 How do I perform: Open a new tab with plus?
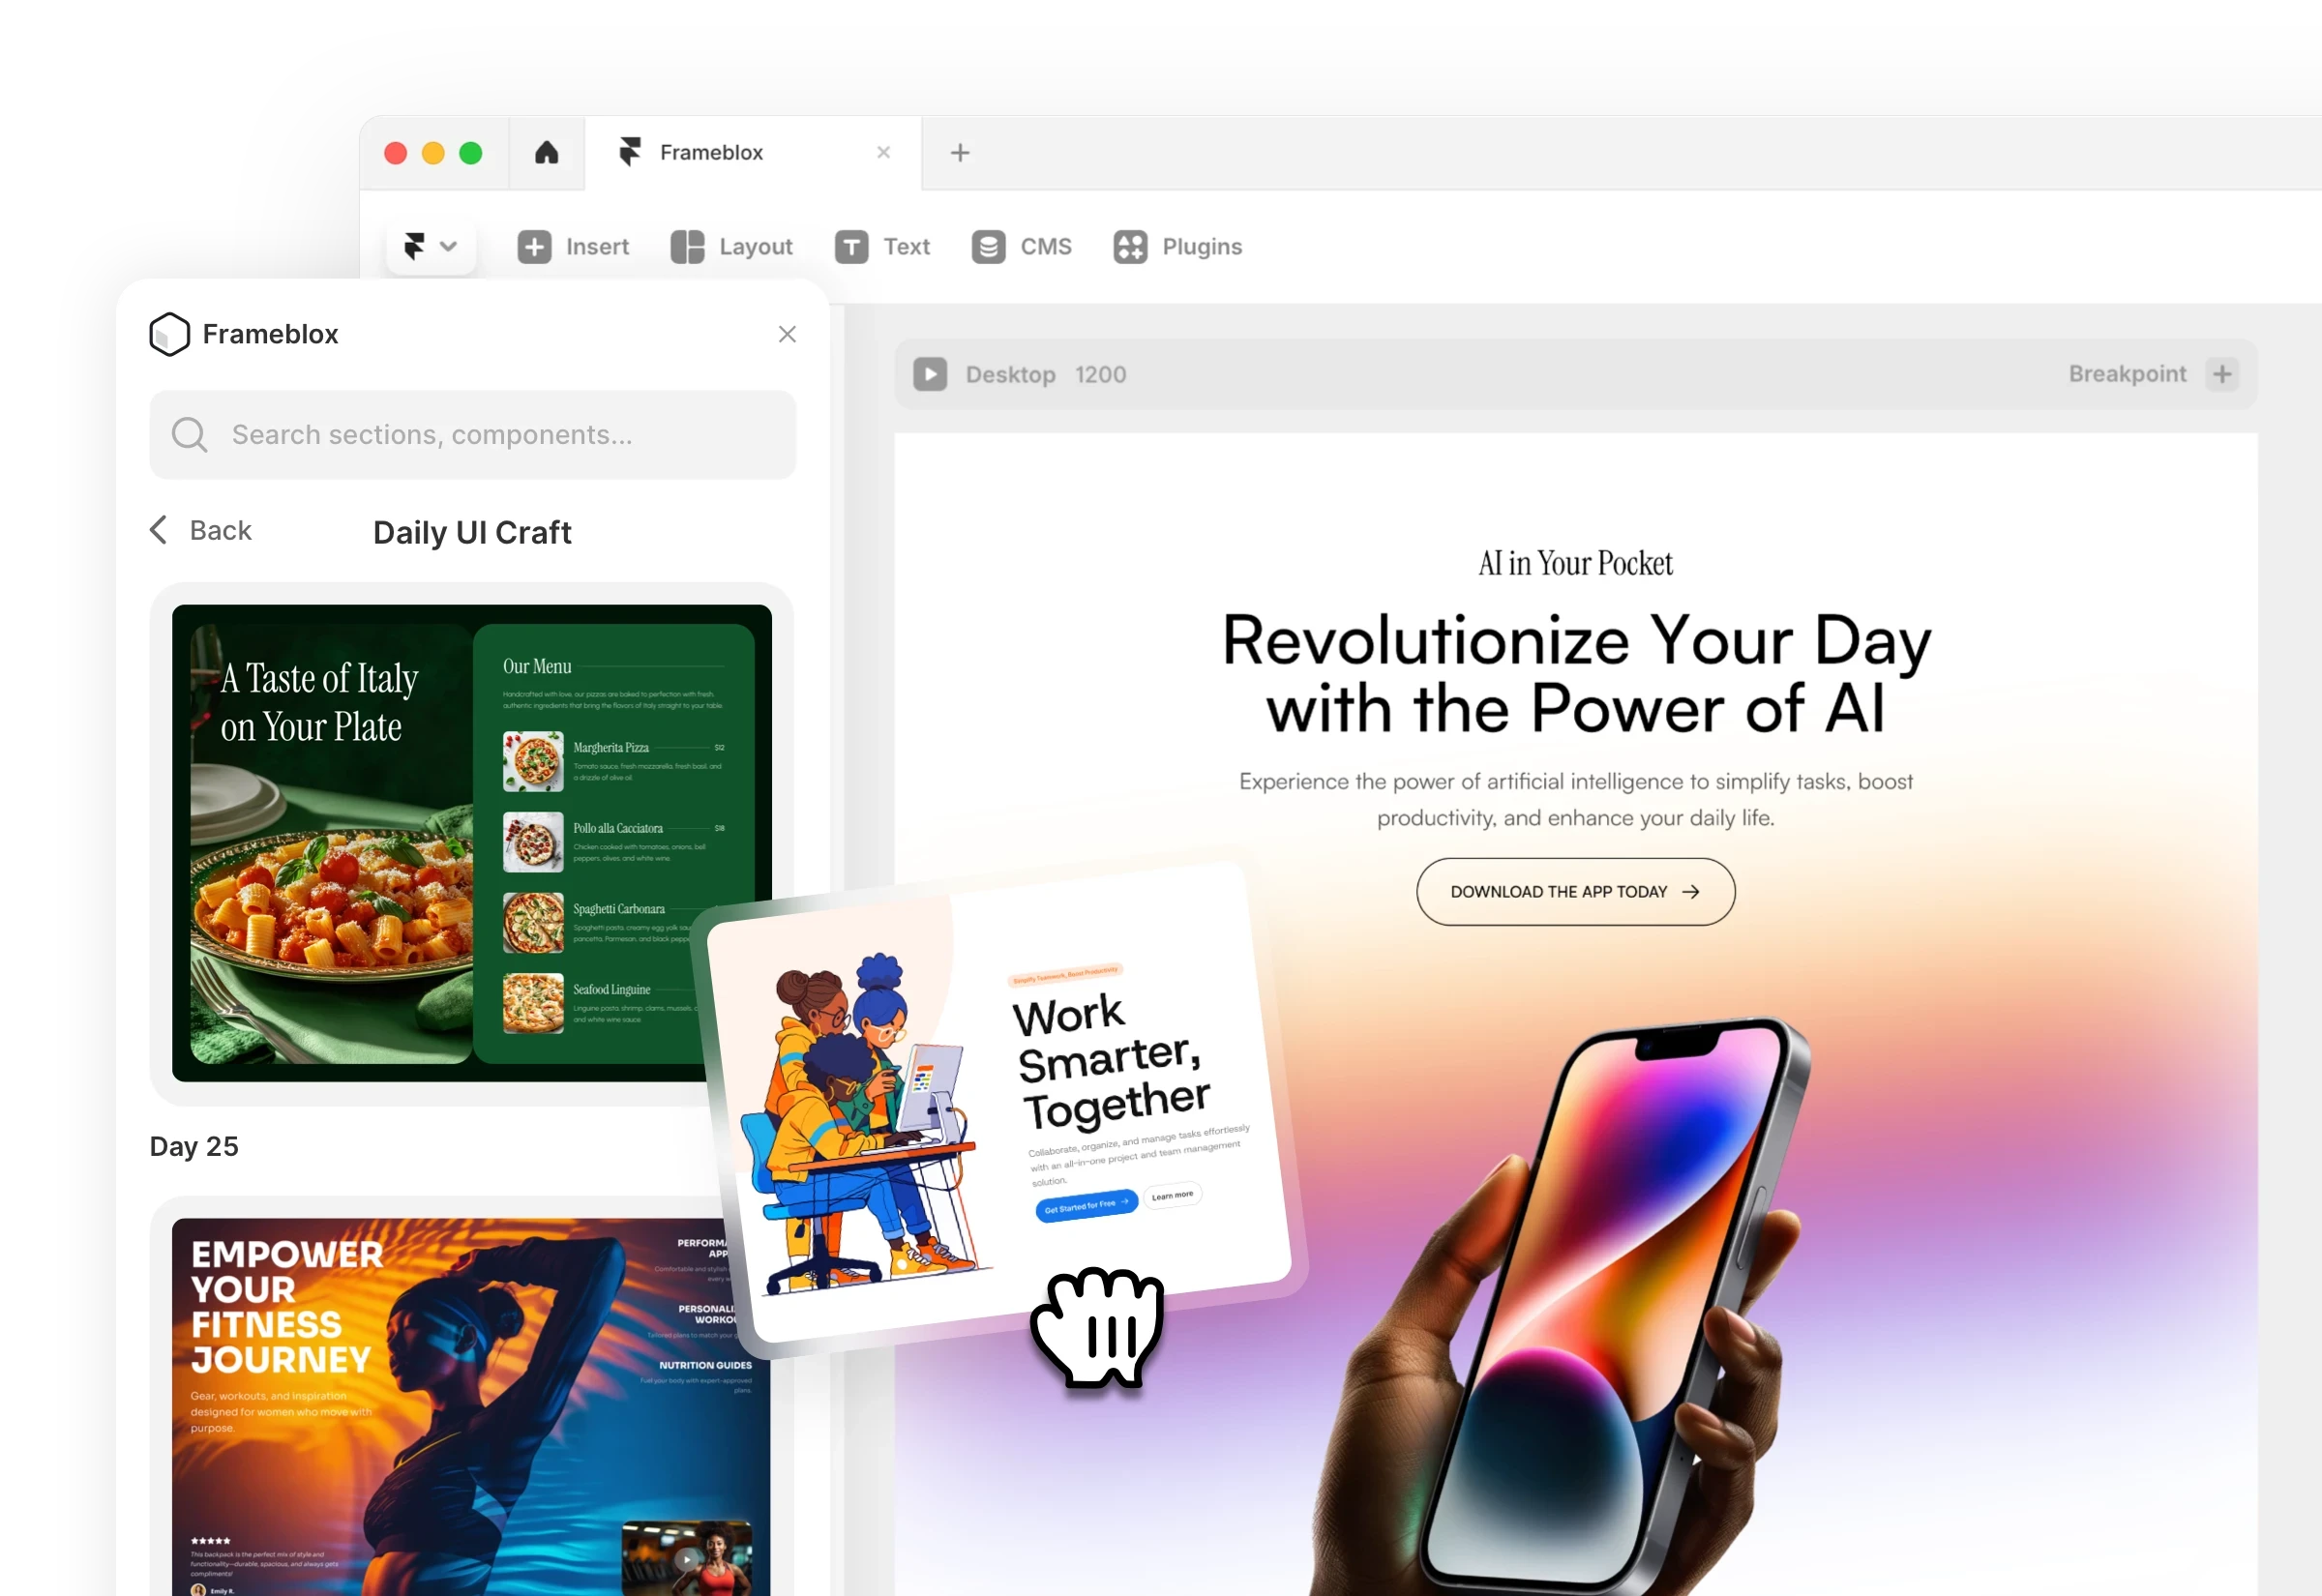[x=959, y=152]
